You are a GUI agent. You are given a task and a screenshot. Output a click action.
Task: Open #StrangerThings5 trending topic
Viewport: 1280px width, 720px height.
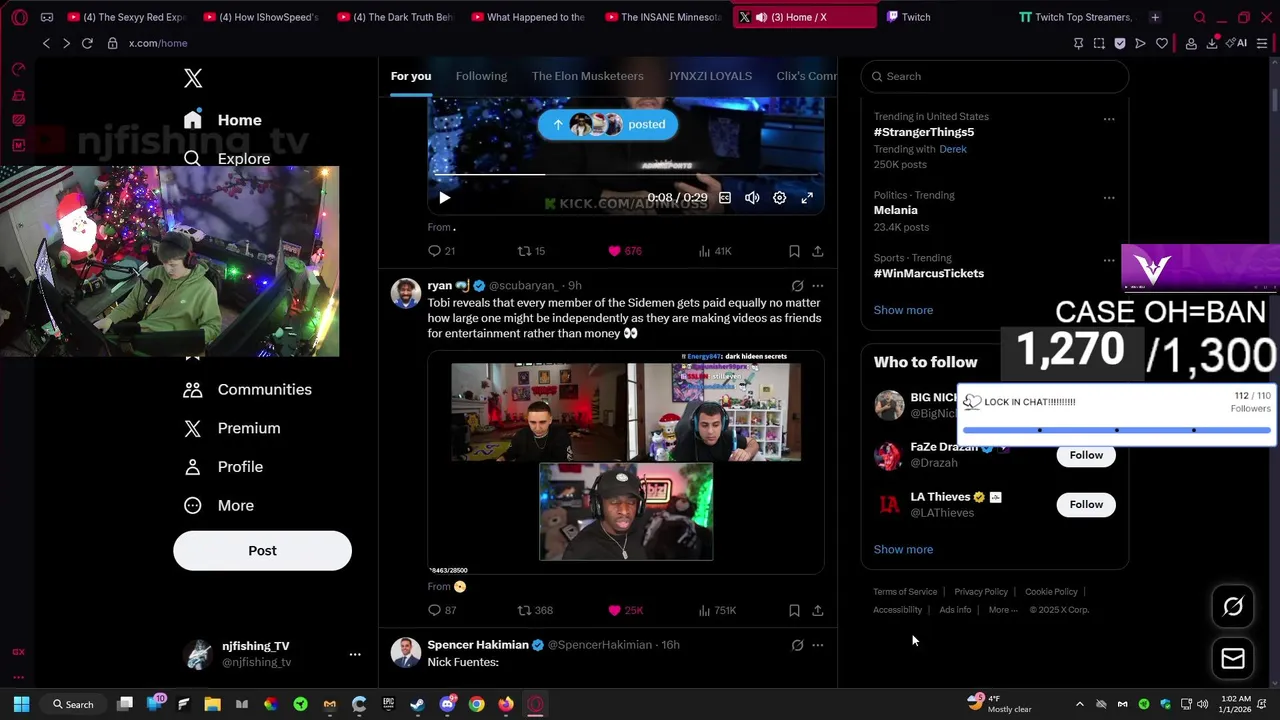tap(924, 132)
